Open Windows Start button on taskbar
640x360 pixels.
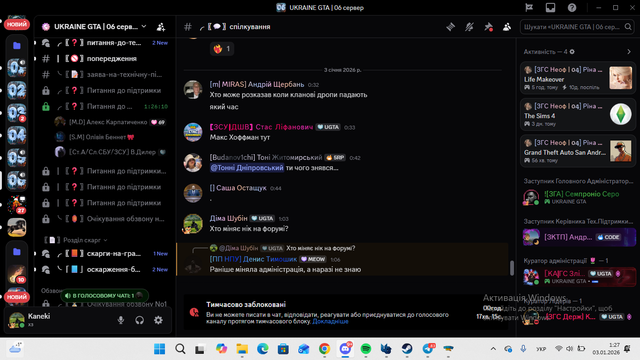[160, 349]
